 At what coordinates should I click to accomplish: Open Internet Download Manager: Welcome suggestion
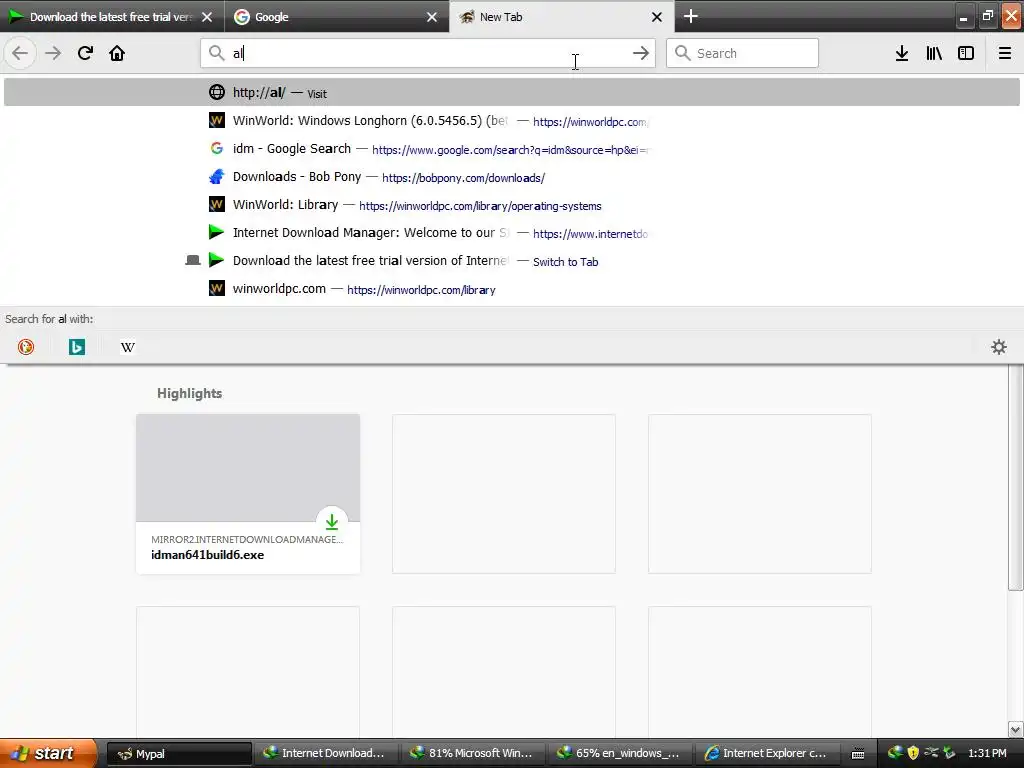pos(511,233)
